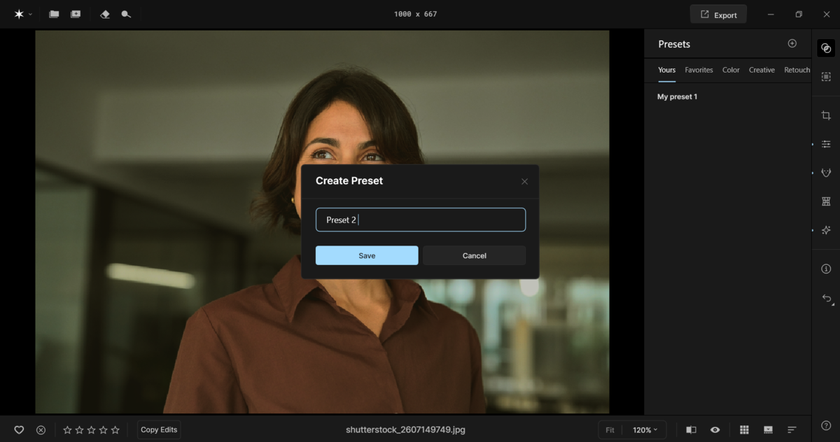Click the eraser icon in top toolbar
The image size is (840, 442).
click(106, 15)
